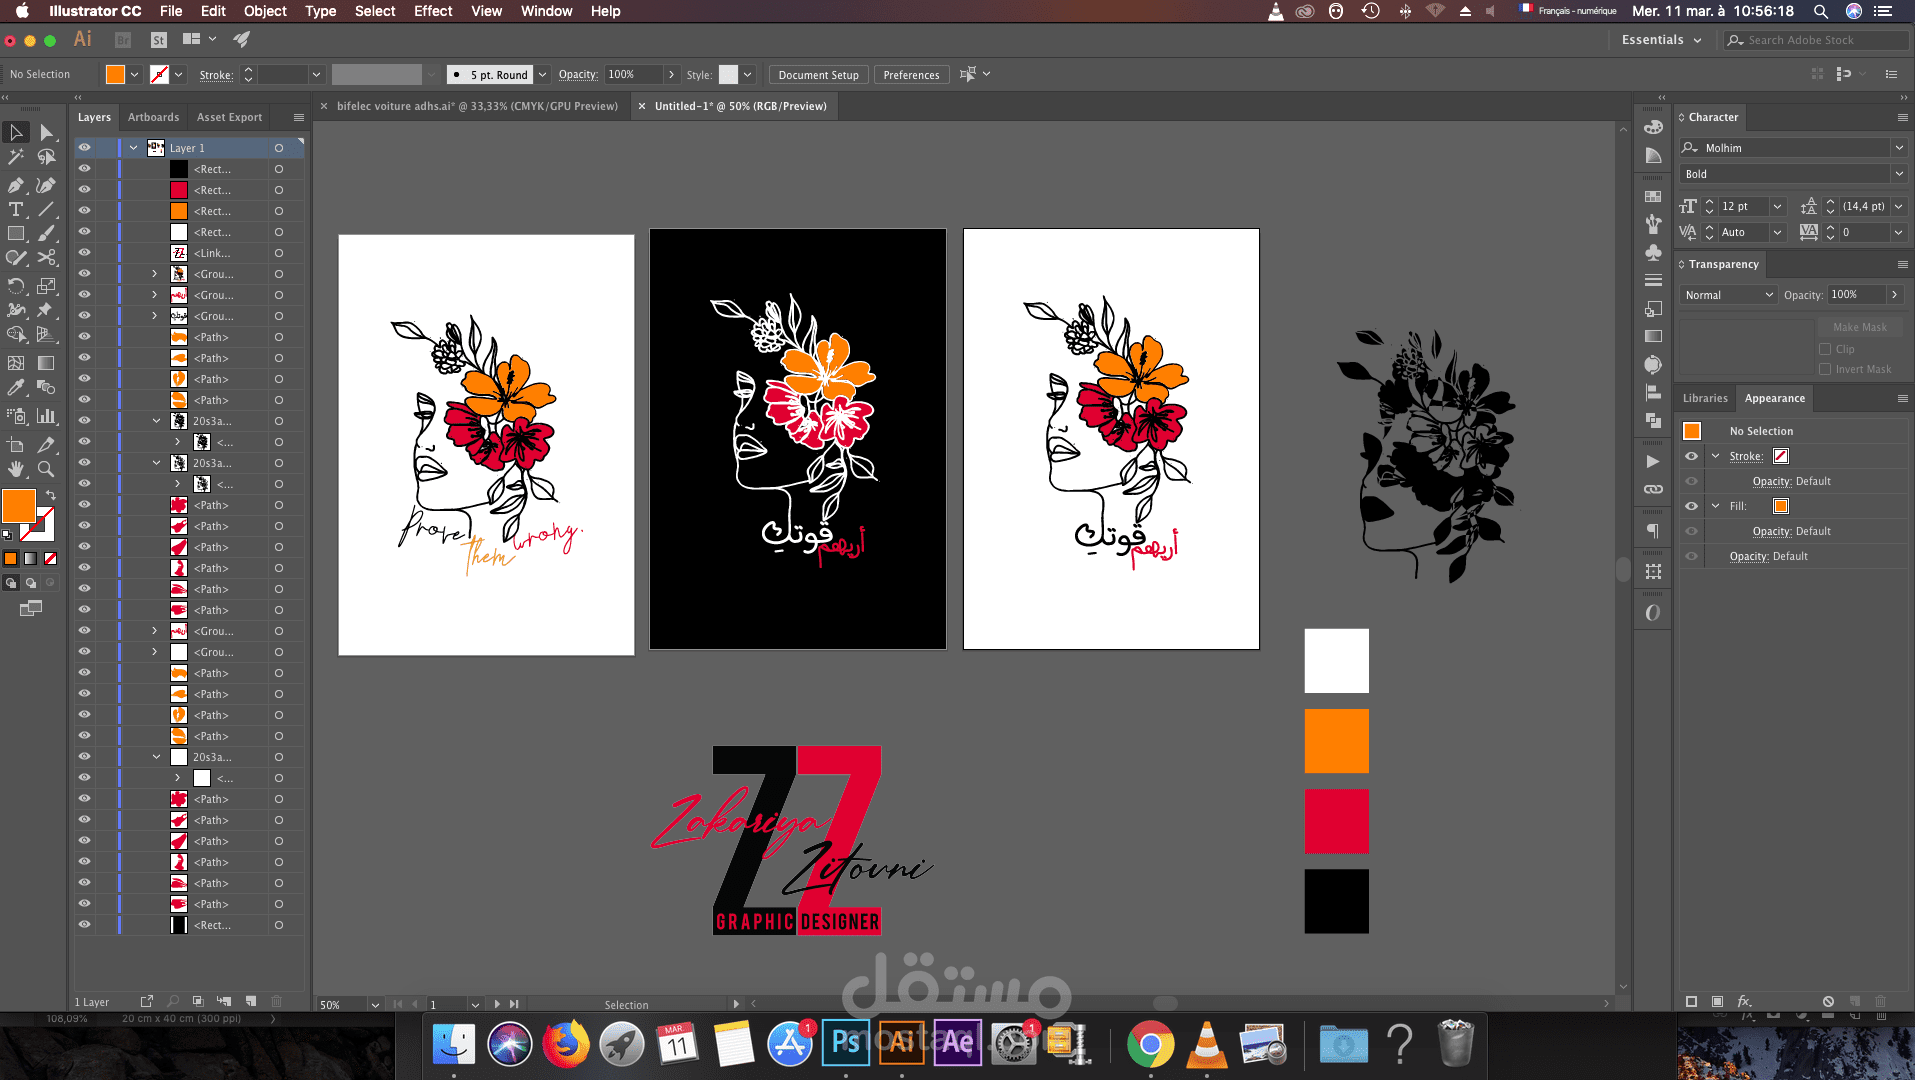The width and height of the screenshot is (1915, 1080).
Task: Select the Column Graph tool
Action: point(46,416)
